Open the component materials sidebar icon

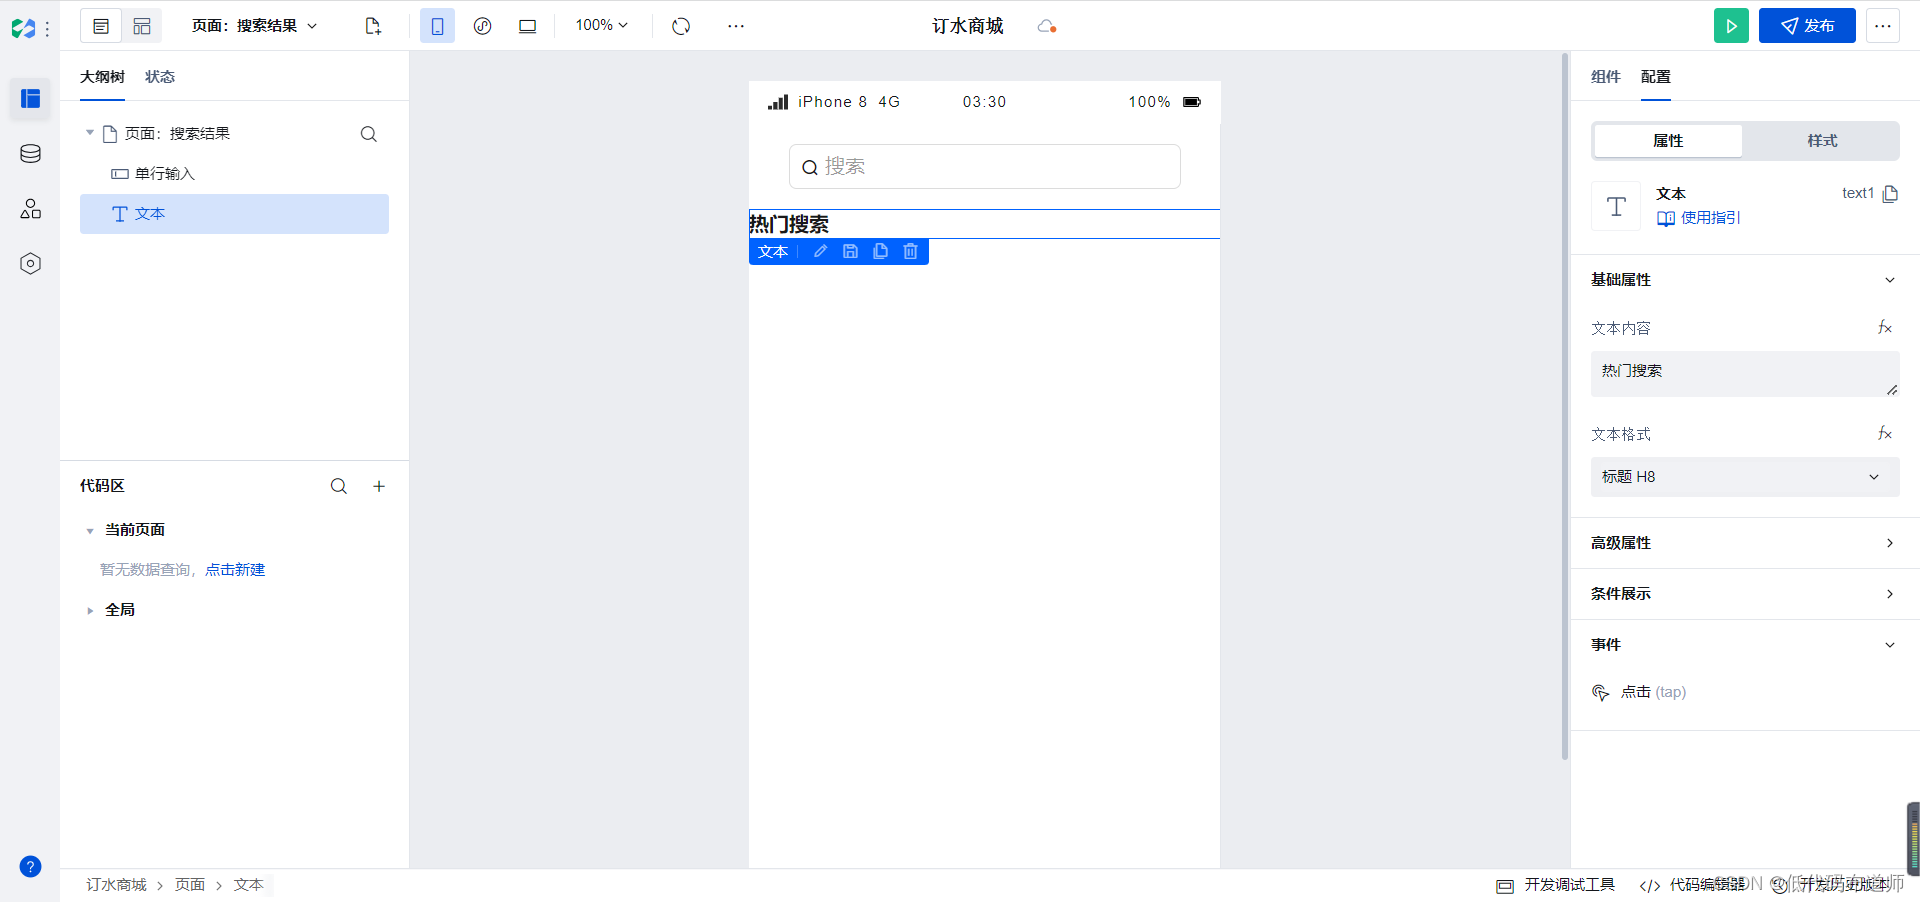tap(30, 208)
